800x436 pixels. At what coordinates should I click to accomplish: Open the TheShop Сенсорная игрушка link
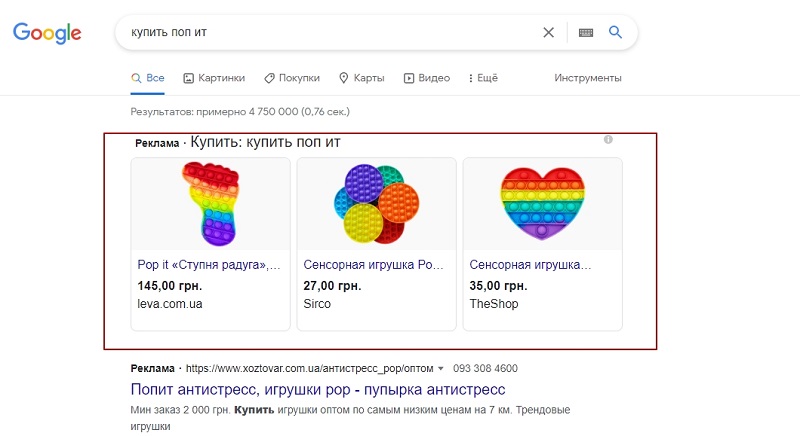point(530,265)
